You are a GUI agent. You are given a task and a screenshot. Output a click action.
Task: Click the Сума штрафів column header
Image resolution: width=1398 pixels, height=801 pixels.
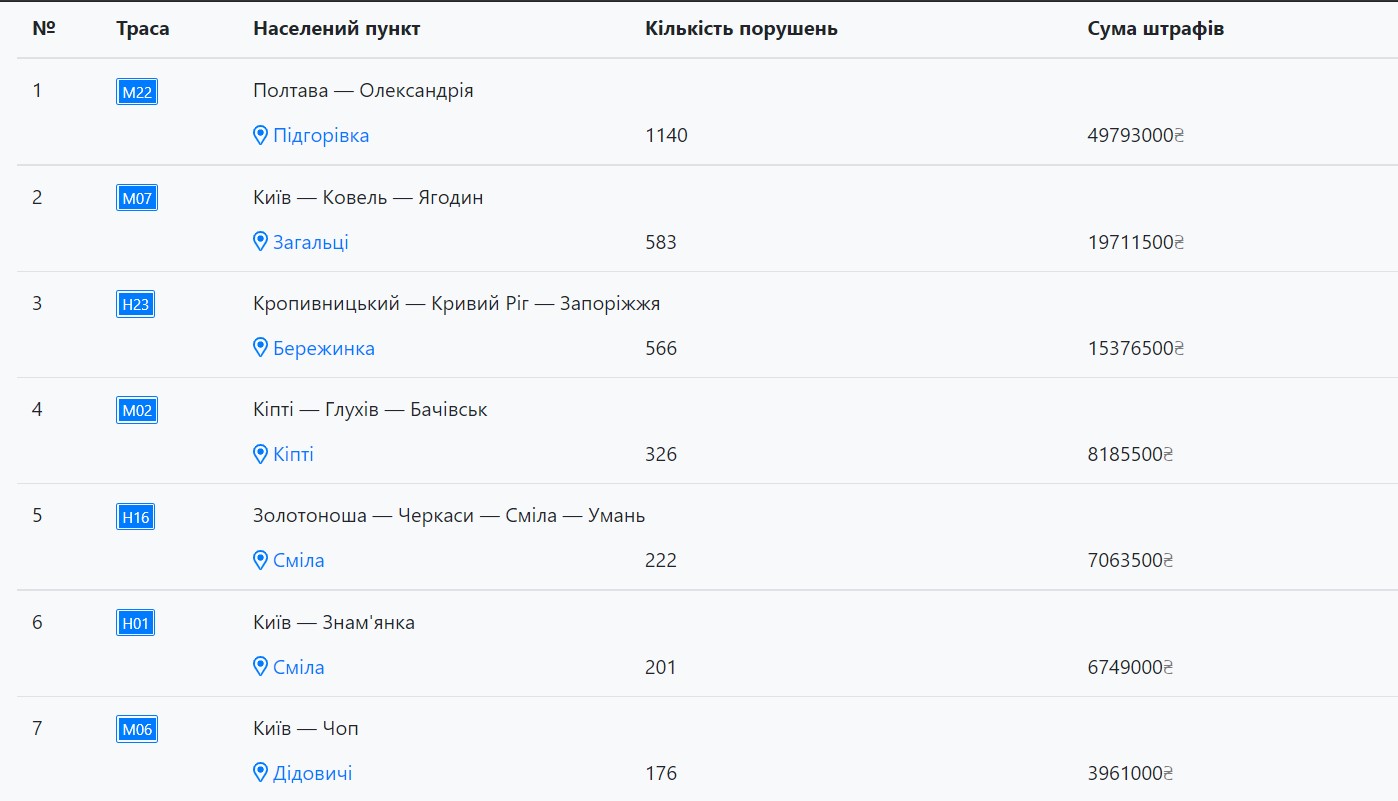pos(1155,29)
